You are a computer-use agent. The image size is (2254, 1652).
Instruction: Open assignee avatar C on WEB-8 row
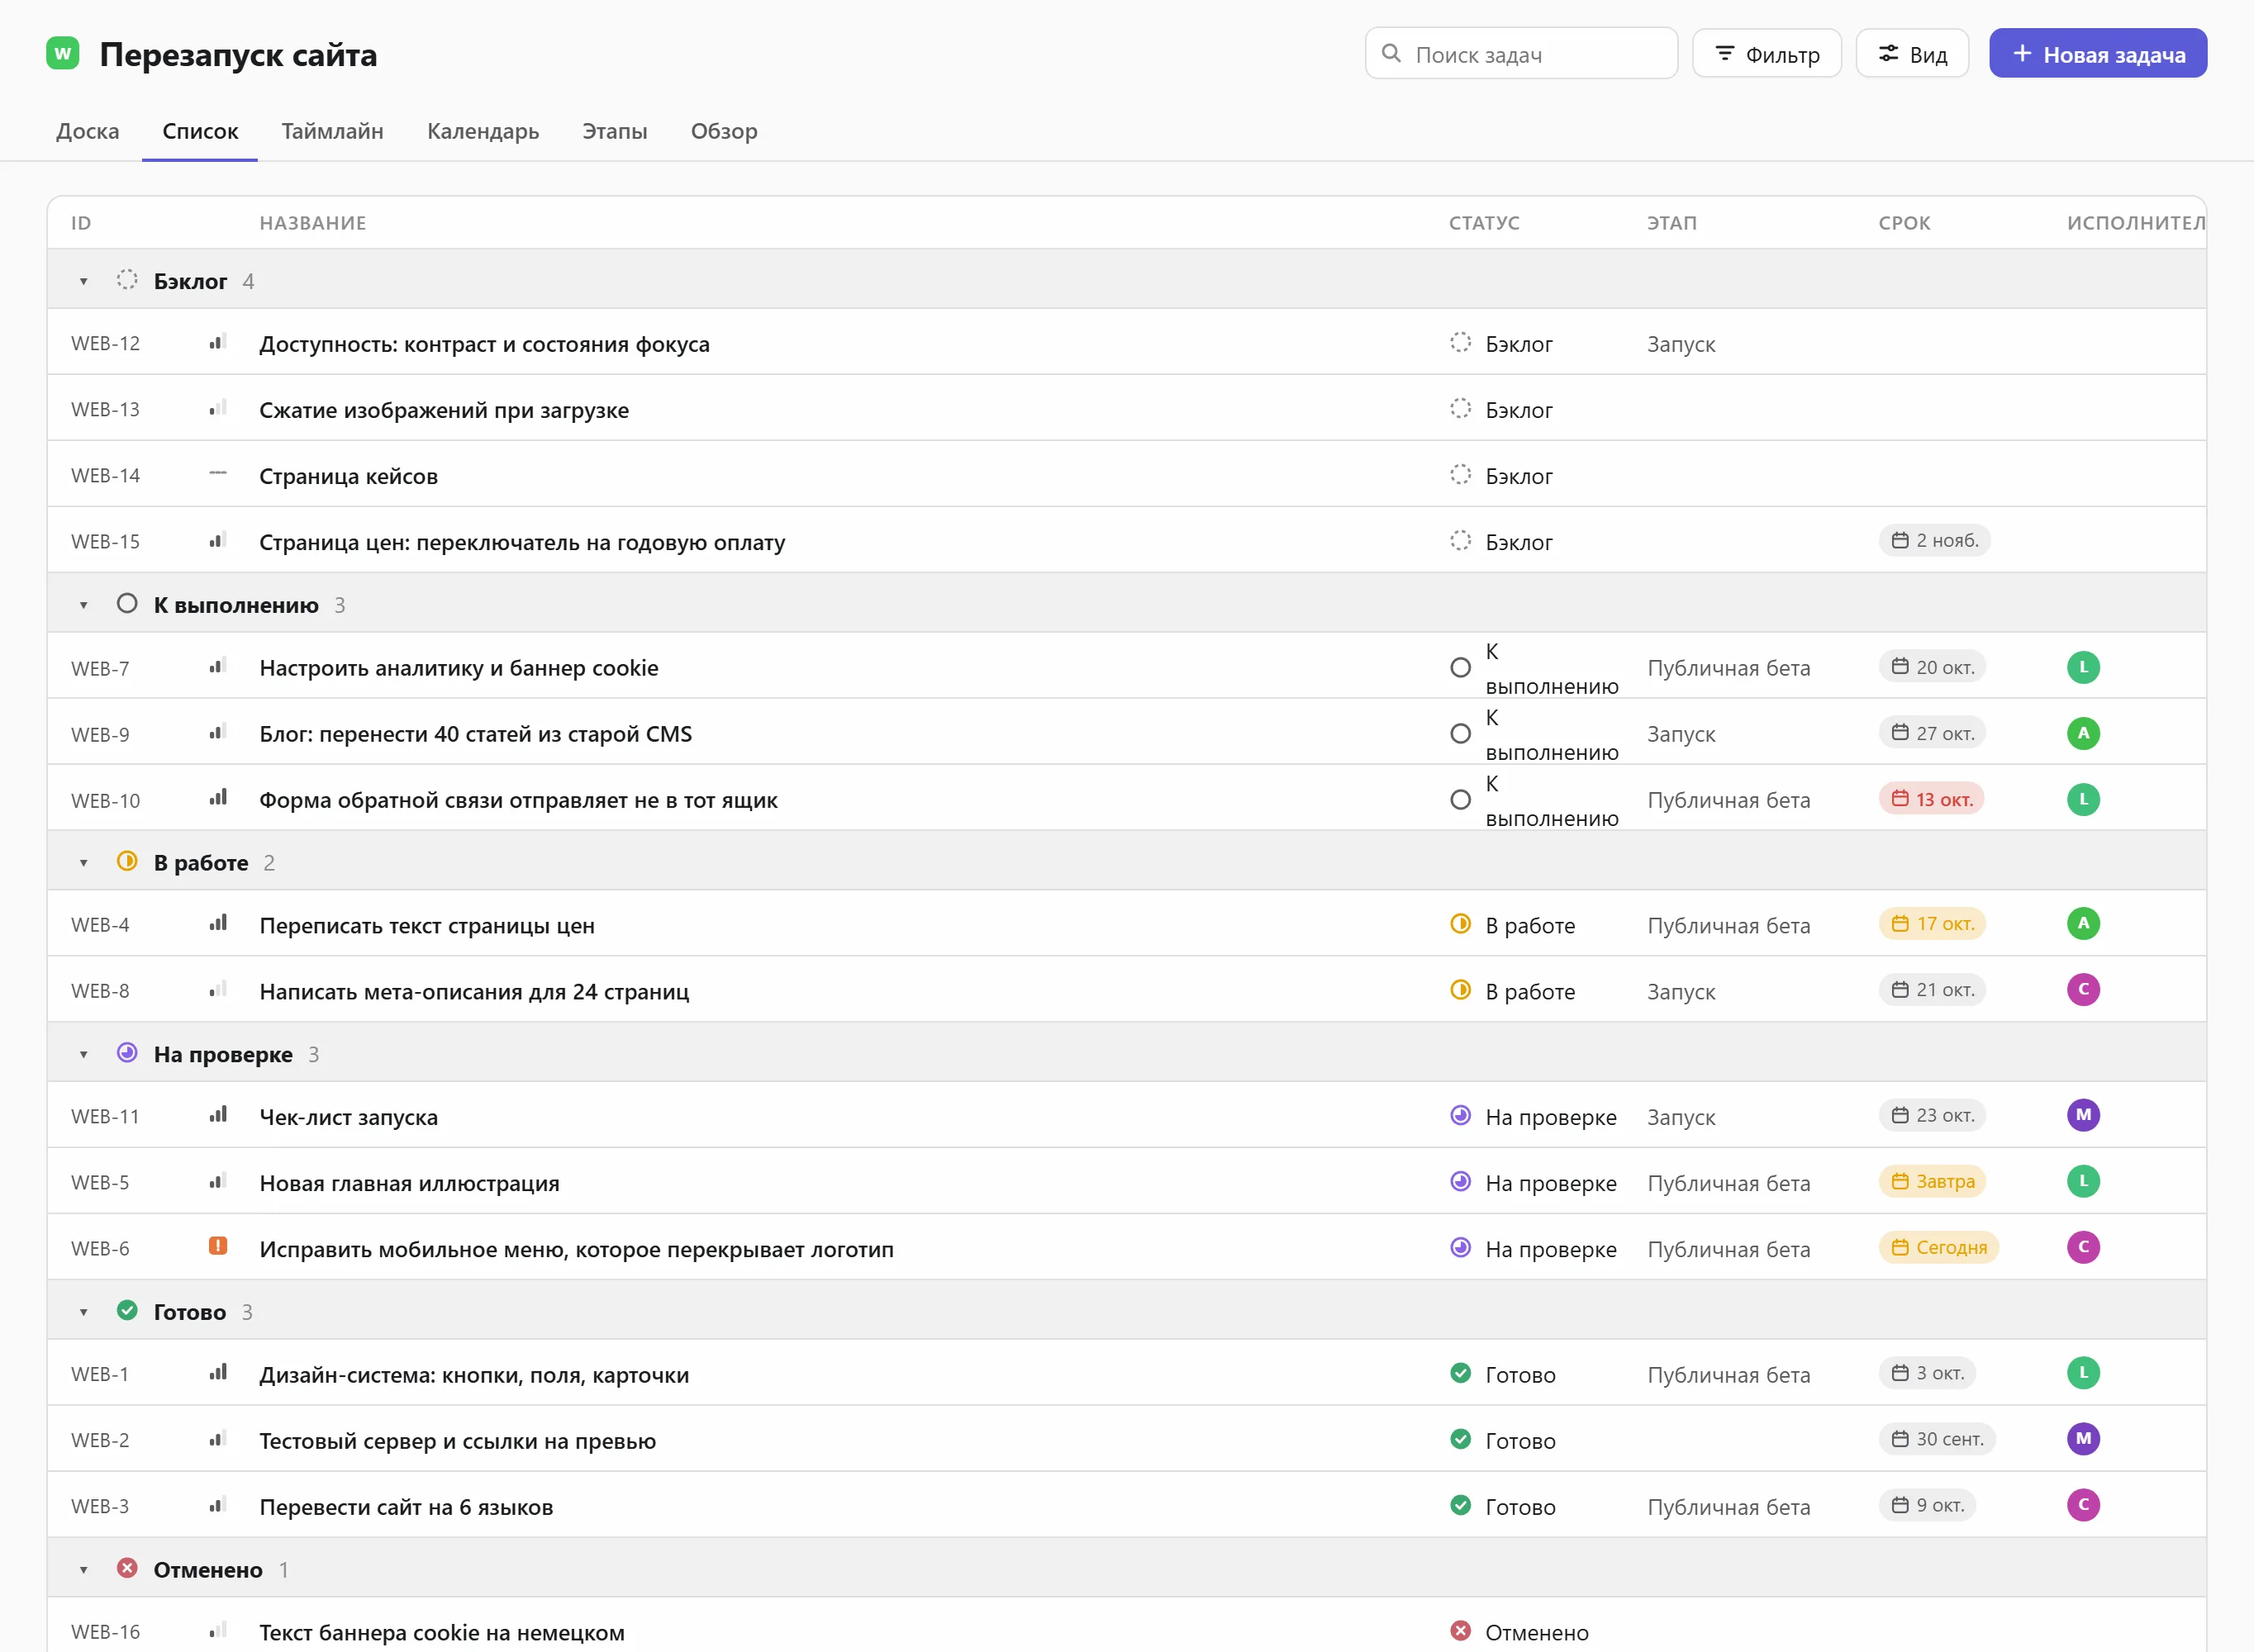click(x=2083, y=990)
